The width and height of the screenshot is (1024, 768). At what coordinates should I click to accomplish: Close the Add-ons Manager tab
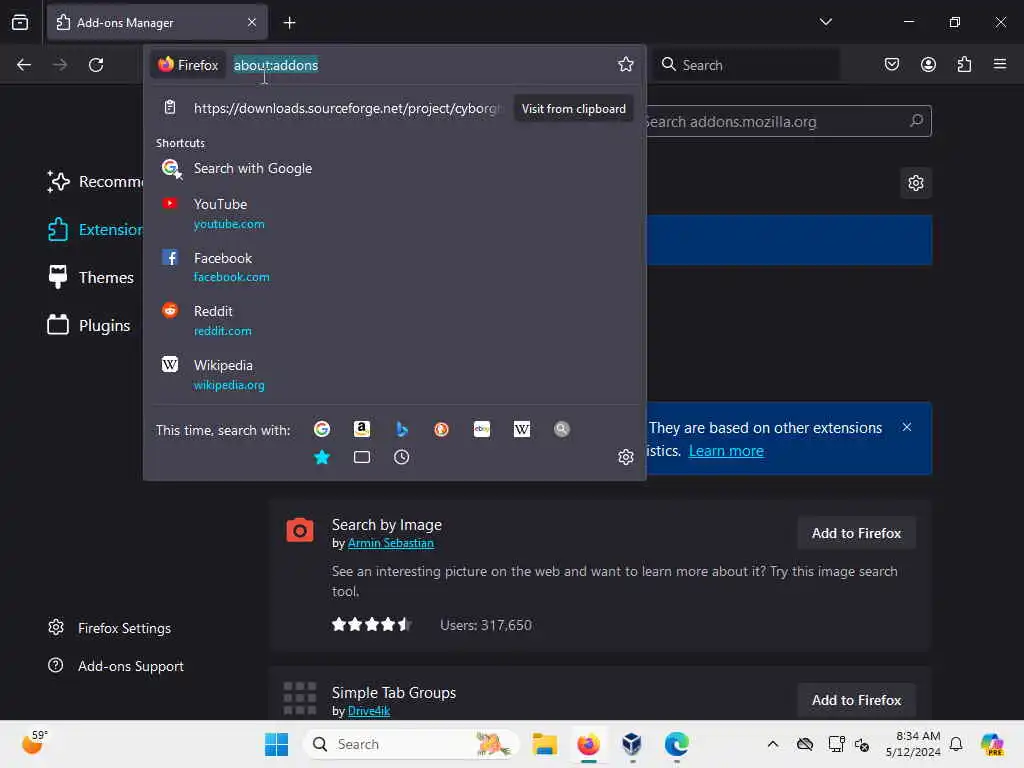tap(252, 23)
